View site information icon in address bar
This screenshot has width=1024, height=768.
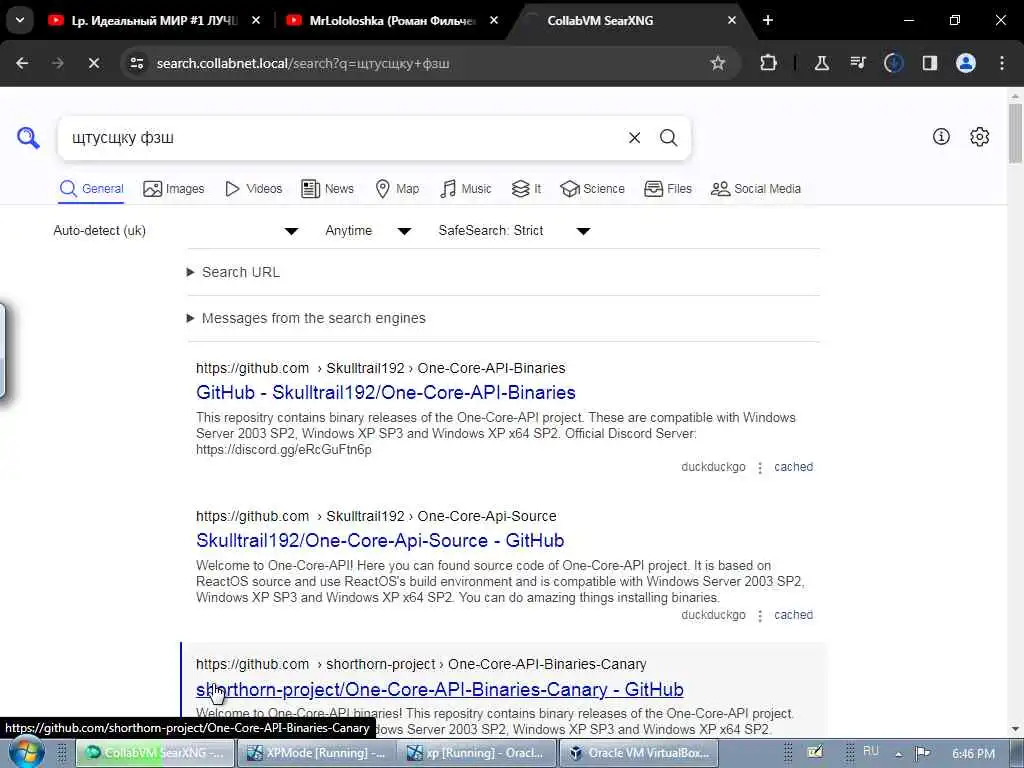[136, 63]
